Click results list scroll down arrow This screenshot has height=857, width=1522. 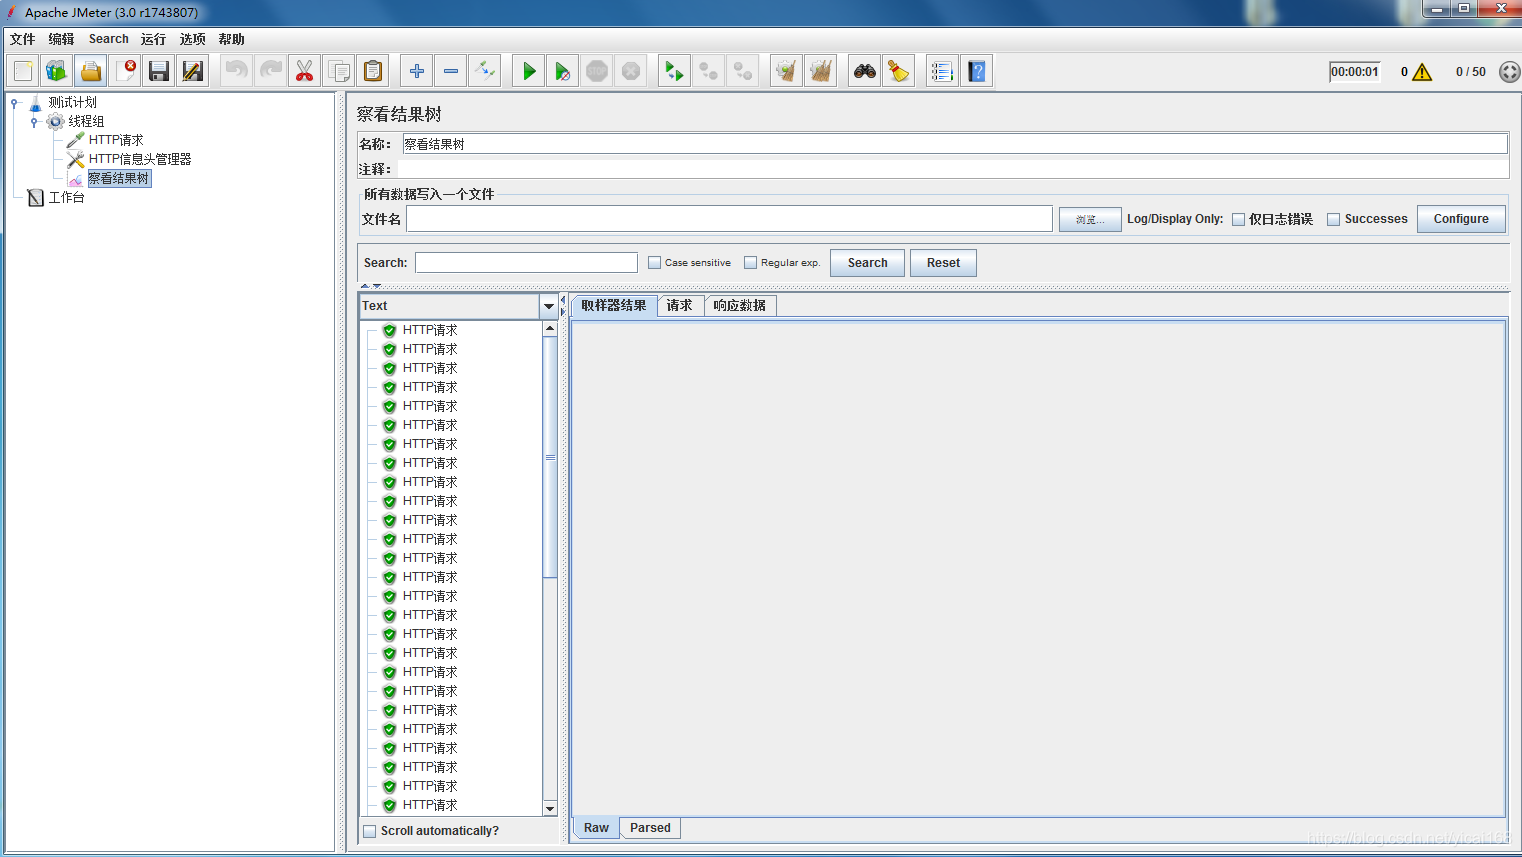550,808
